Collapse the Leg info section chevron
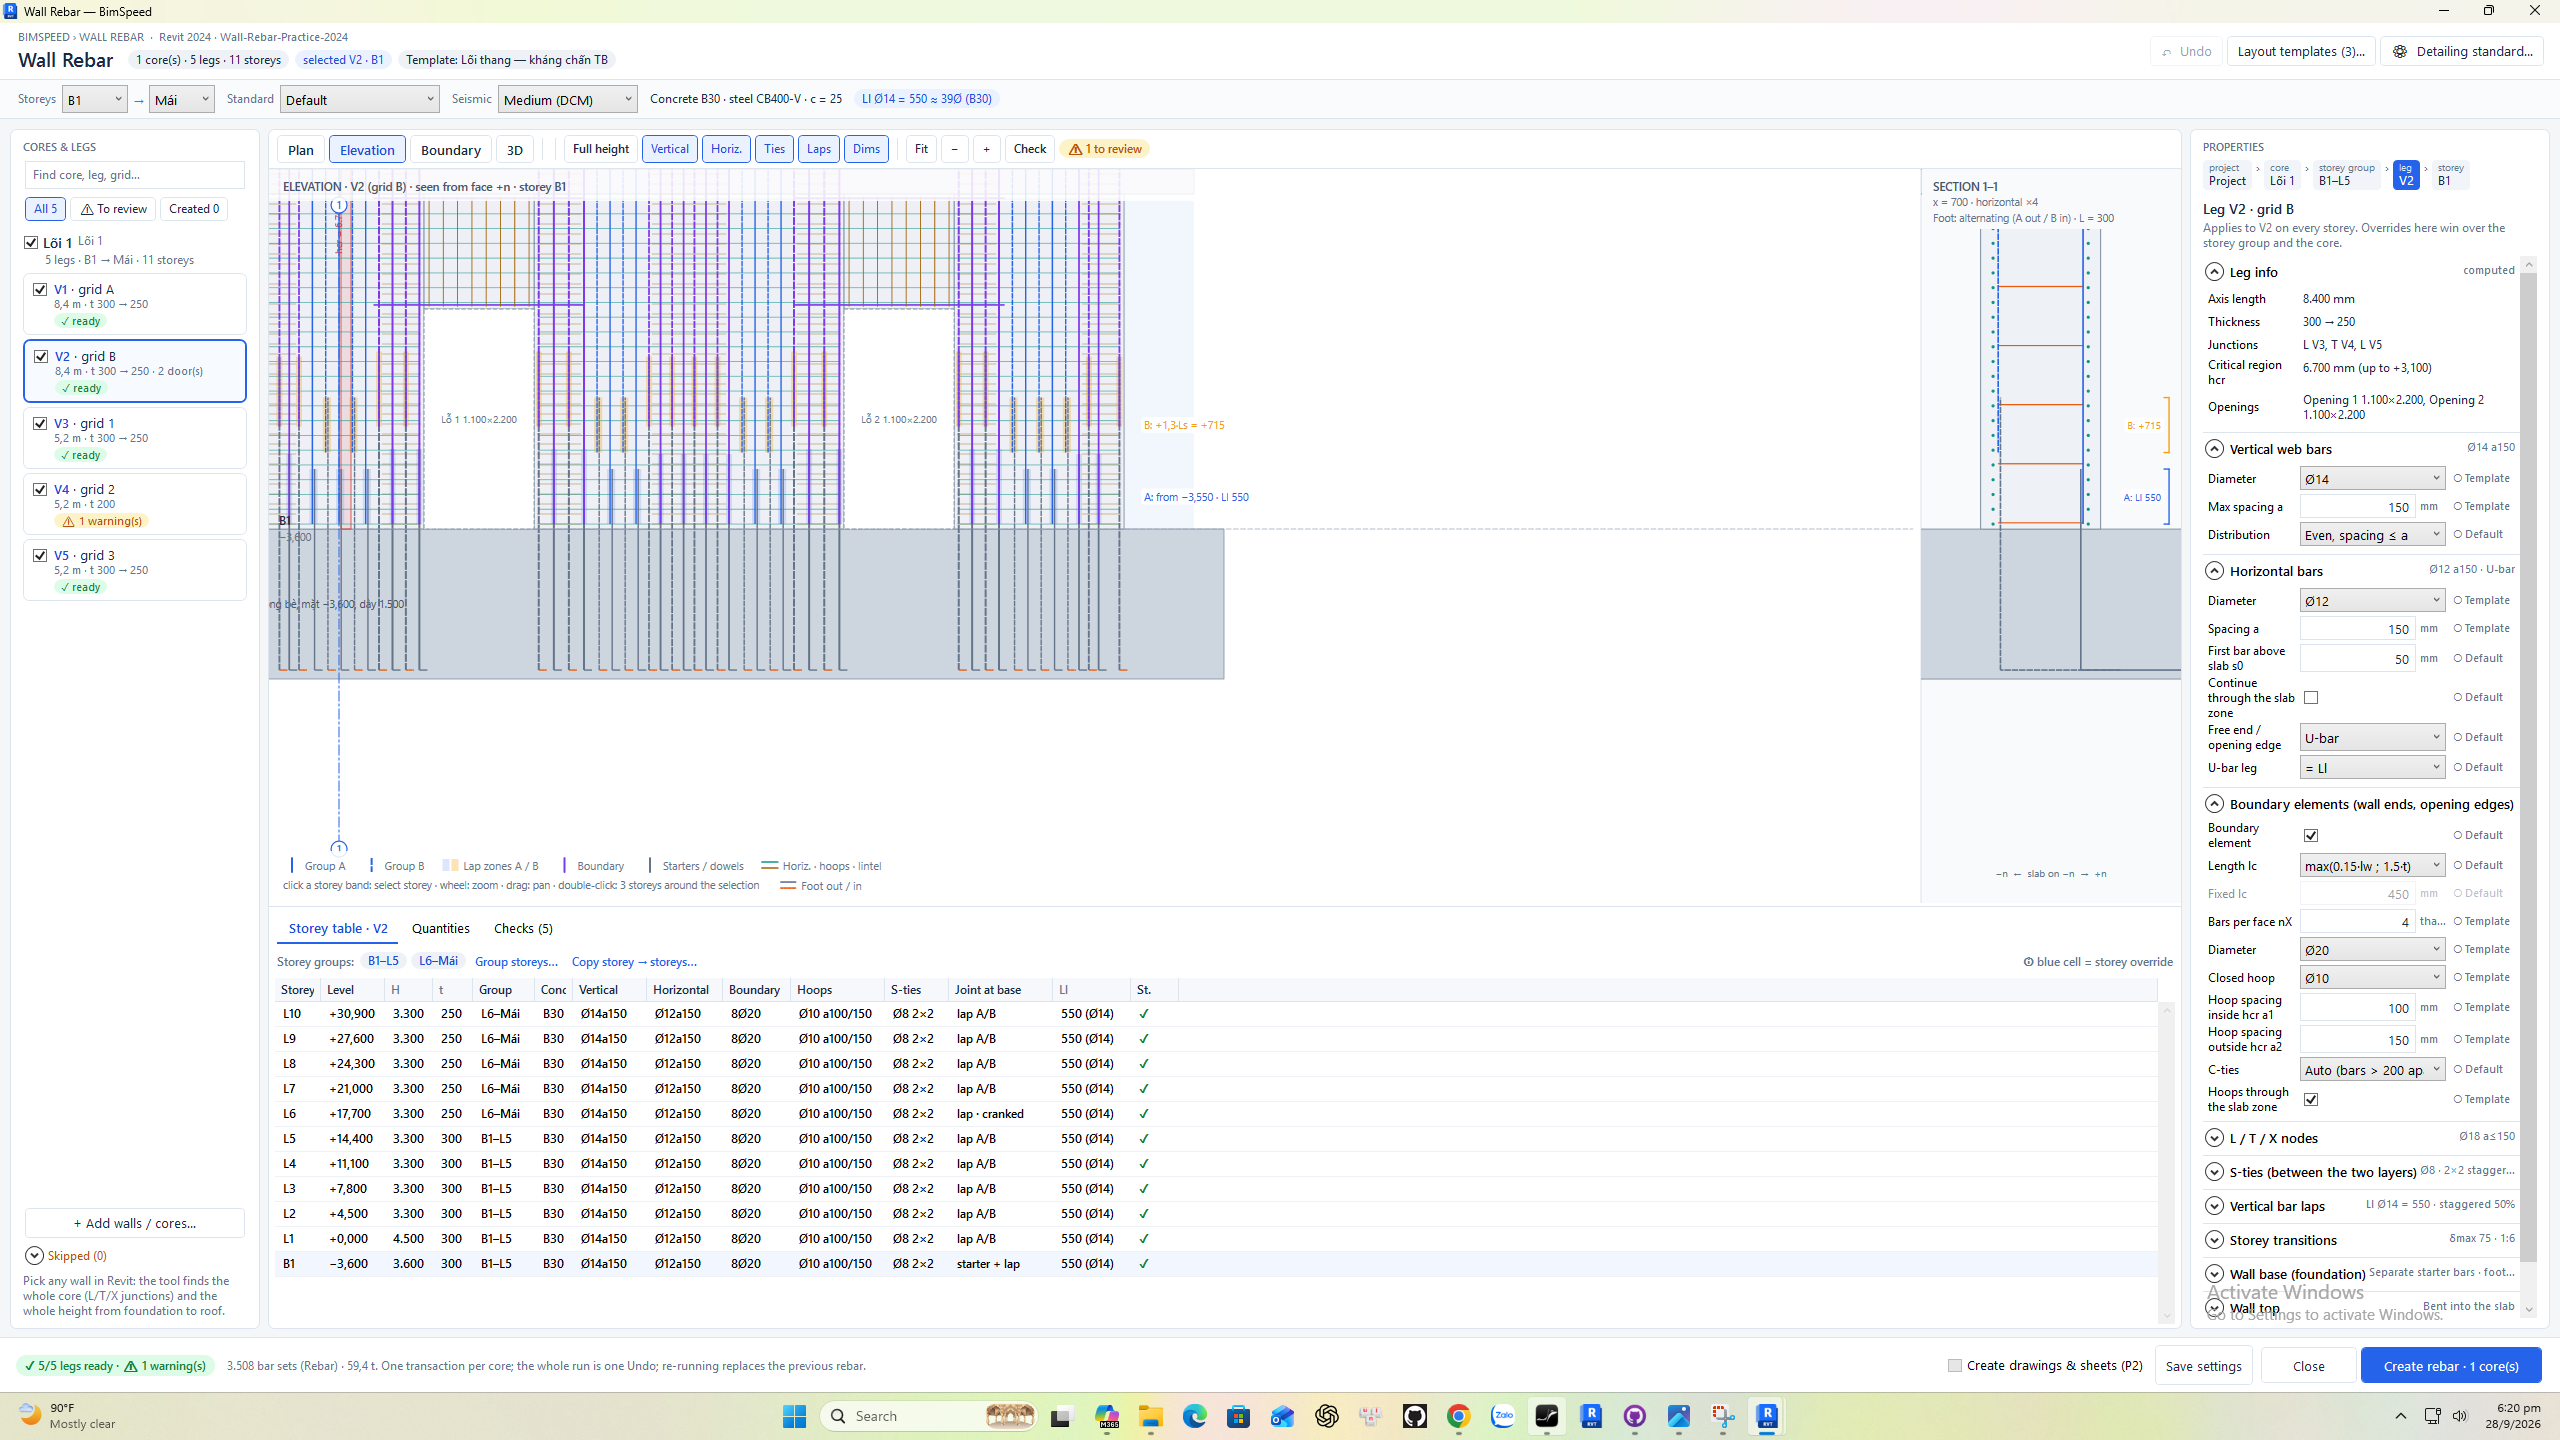 (2214, 272)
